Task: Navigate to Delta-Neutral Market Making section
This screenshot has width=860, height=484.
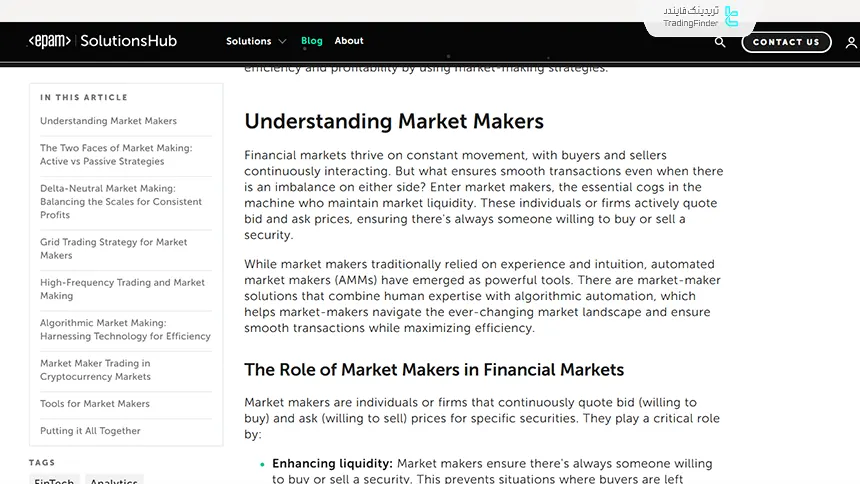Action: 121,201
